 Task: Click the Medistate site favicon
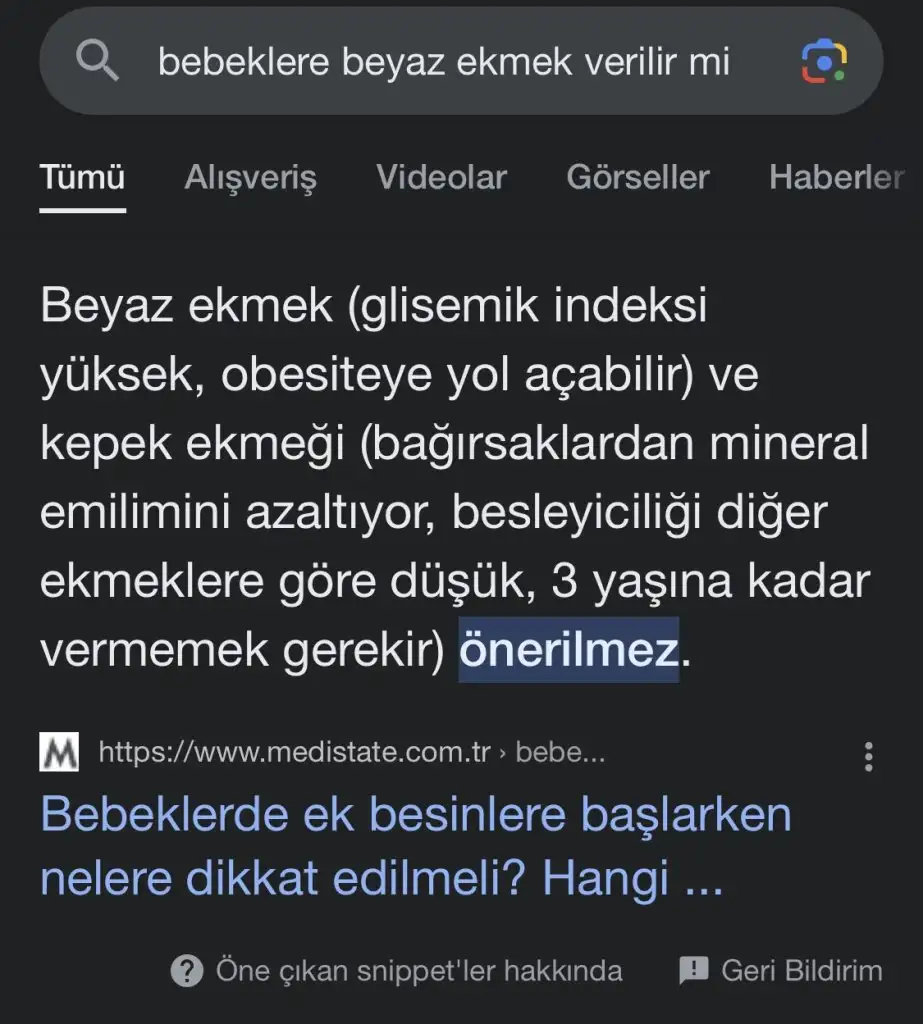point(59,752)
